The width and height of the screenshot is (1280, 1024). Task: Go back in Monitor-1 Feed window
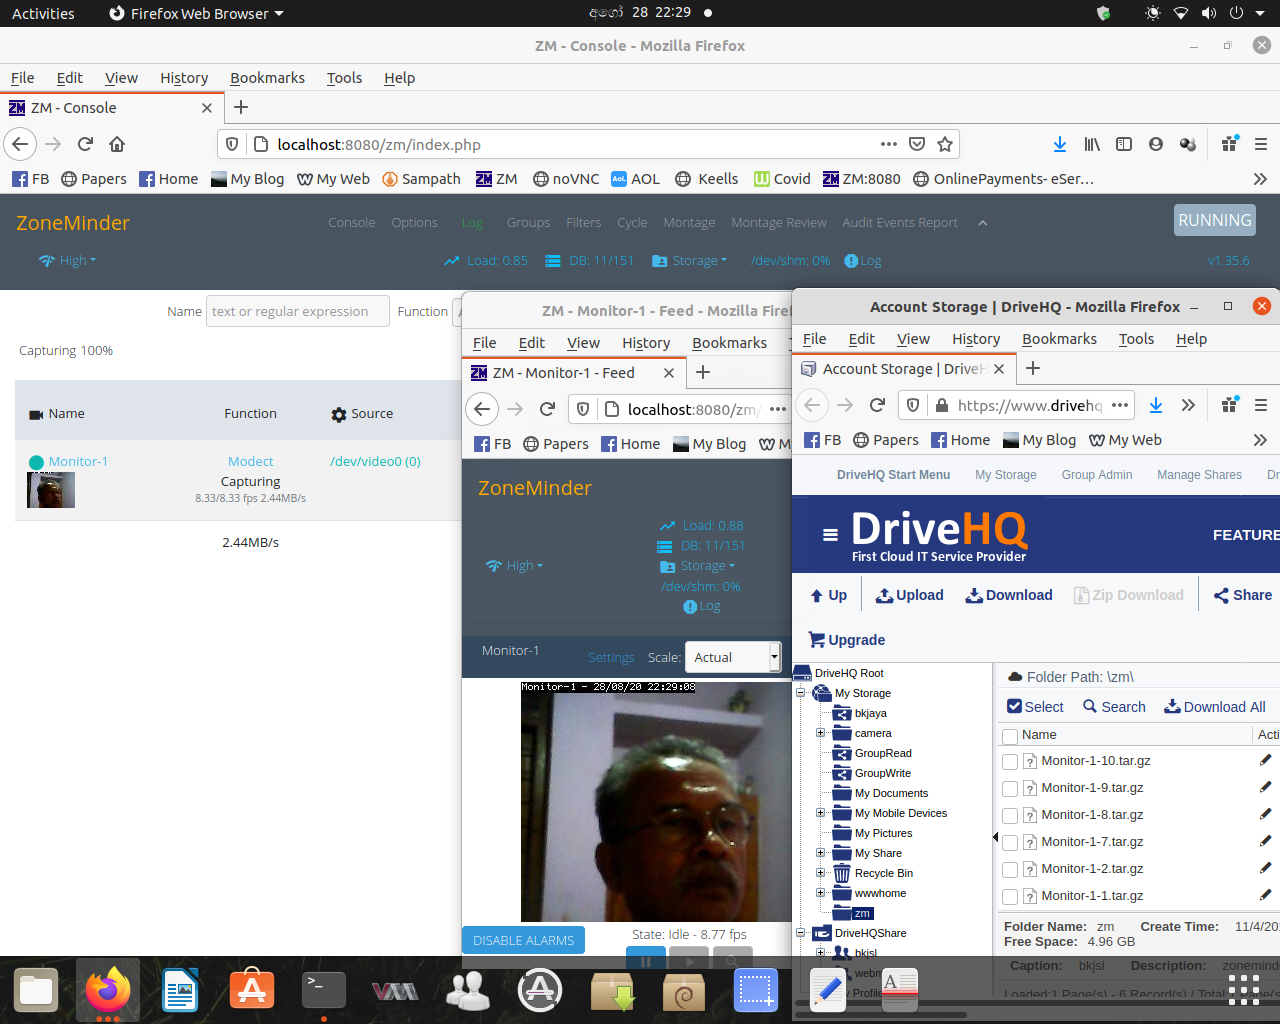[482, 408]
